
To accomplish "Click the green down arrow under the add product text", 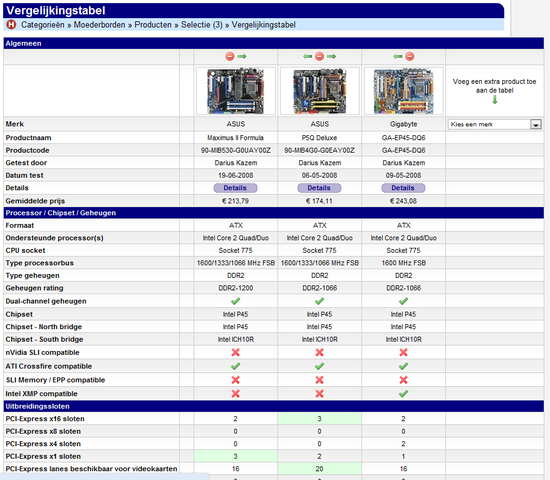I will click(495, 100).
